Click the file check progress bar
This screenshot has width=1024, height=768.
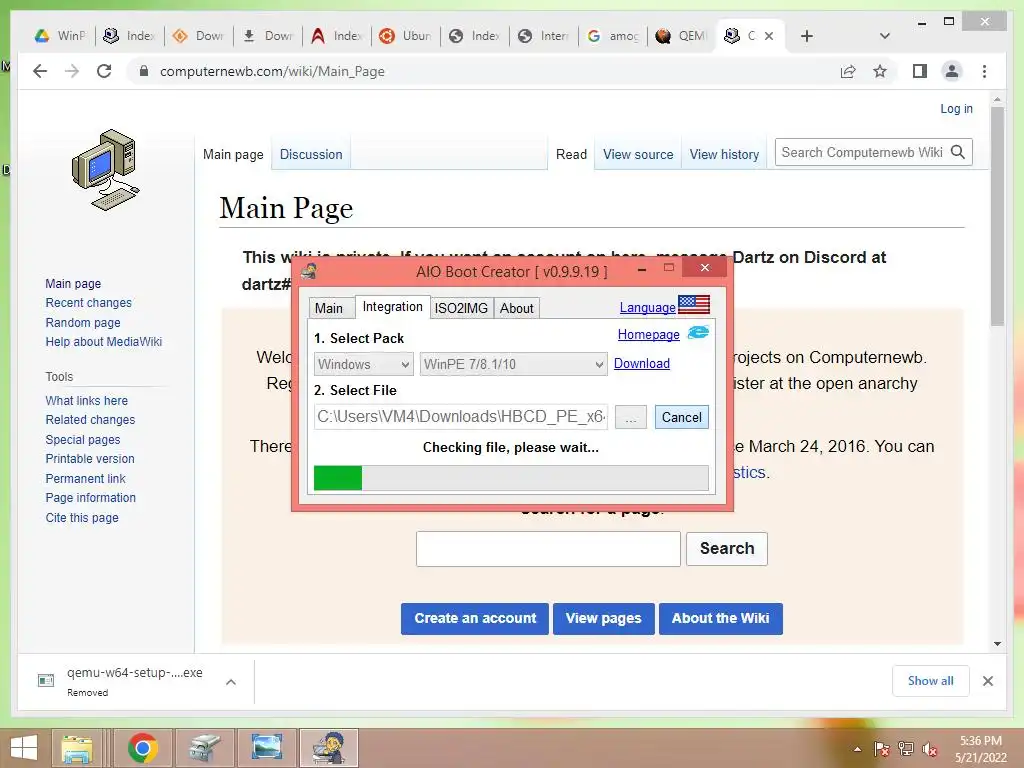click(x=511, y=478)
